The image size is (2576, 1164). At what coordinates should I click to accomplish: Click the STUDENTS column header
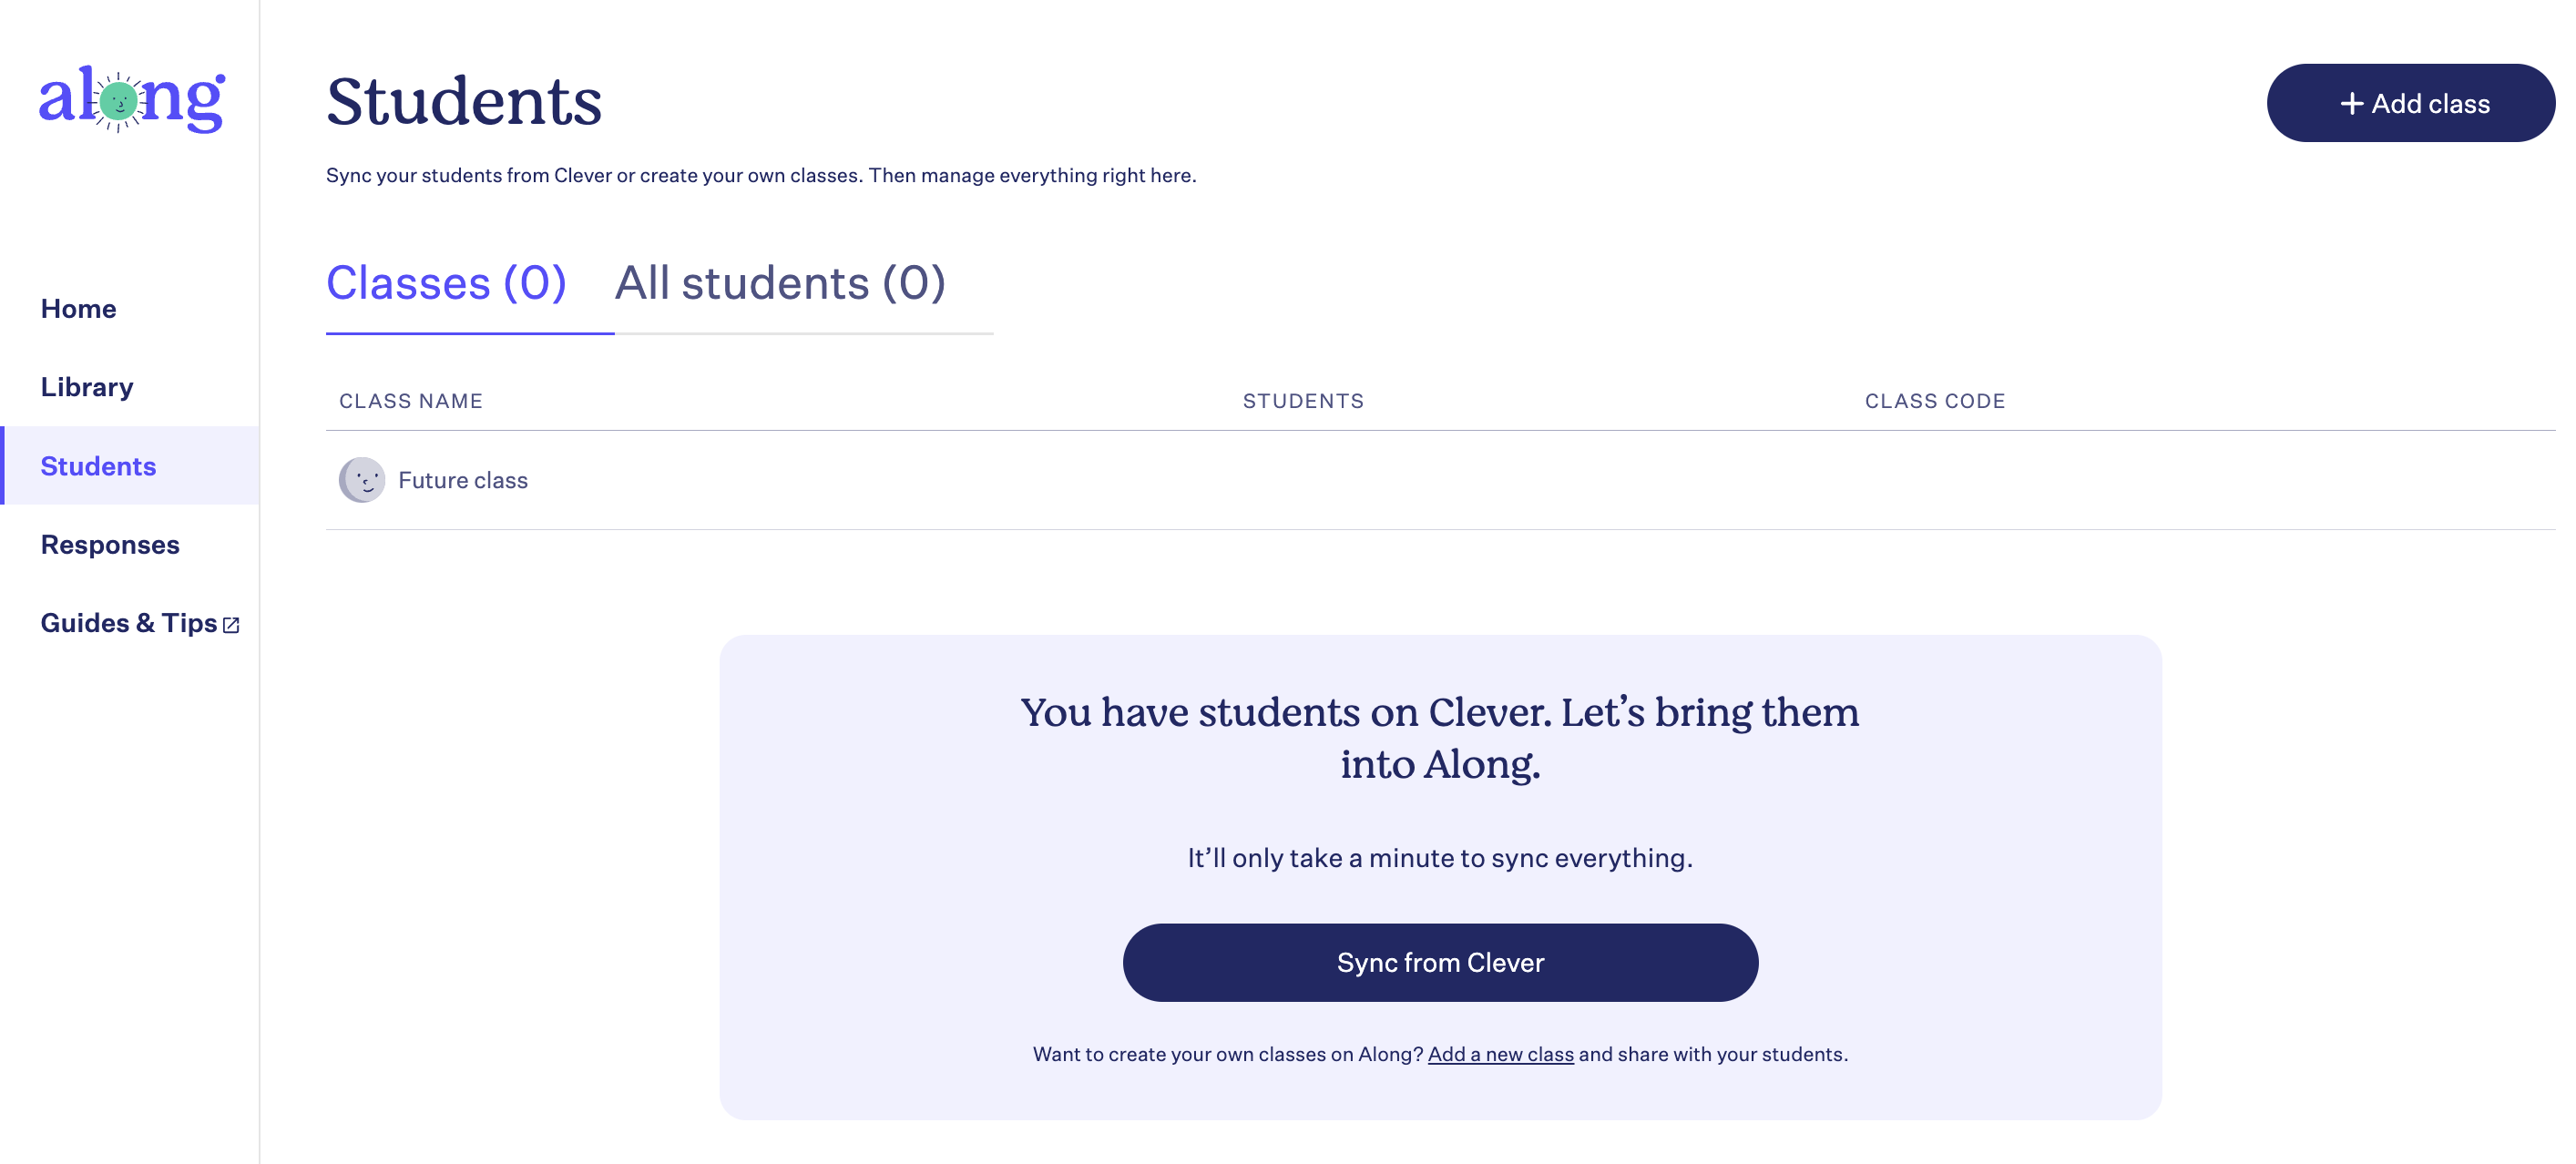1303,401
